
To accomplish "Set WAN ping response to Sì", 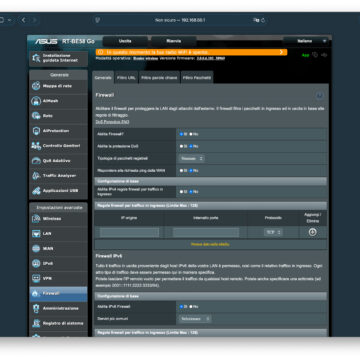I will pyautogui.click(x=182, y=170).
